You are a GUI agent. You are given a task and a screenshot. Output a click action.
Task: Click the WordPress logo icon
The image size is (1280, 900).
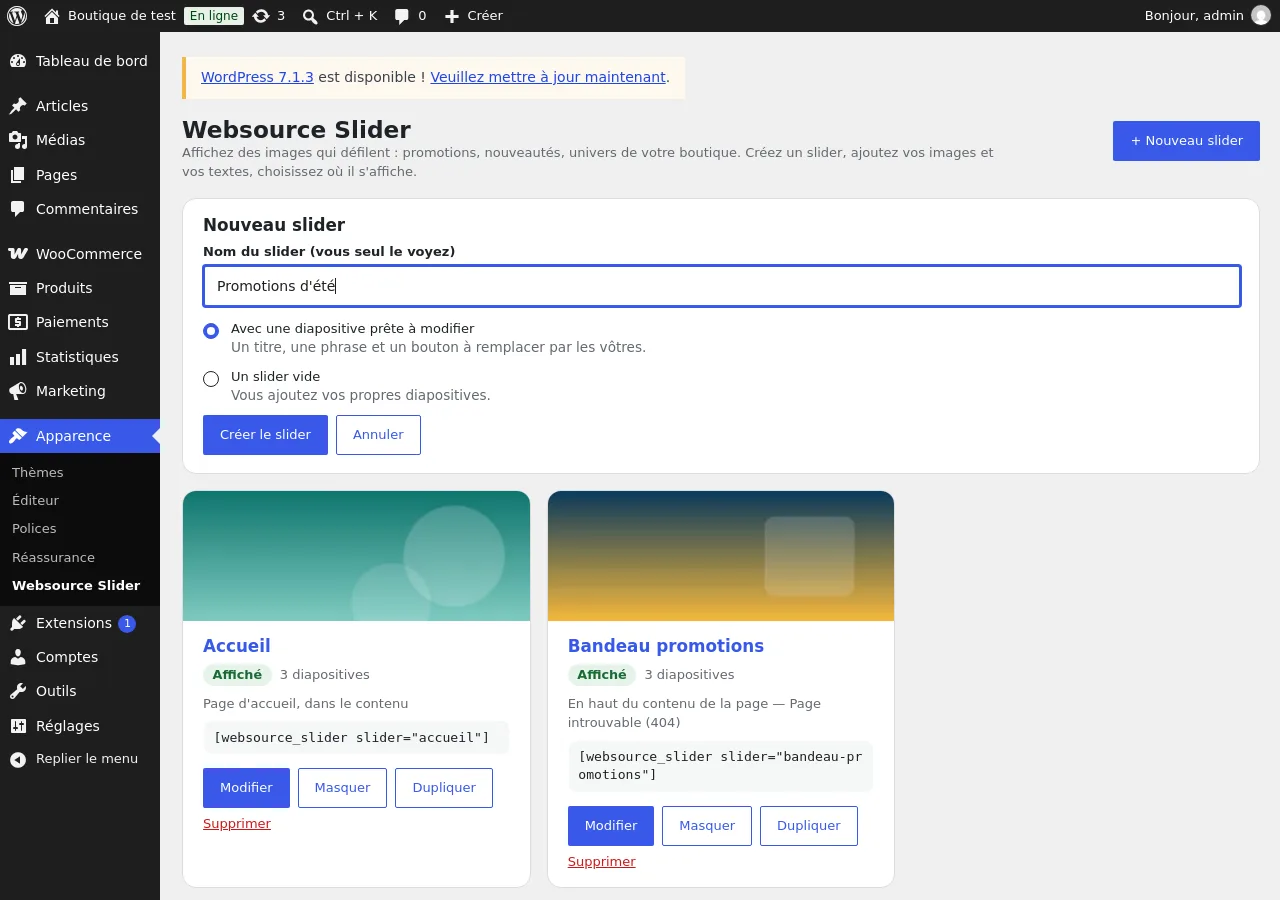pyautogui.click(x=17, y=16)
